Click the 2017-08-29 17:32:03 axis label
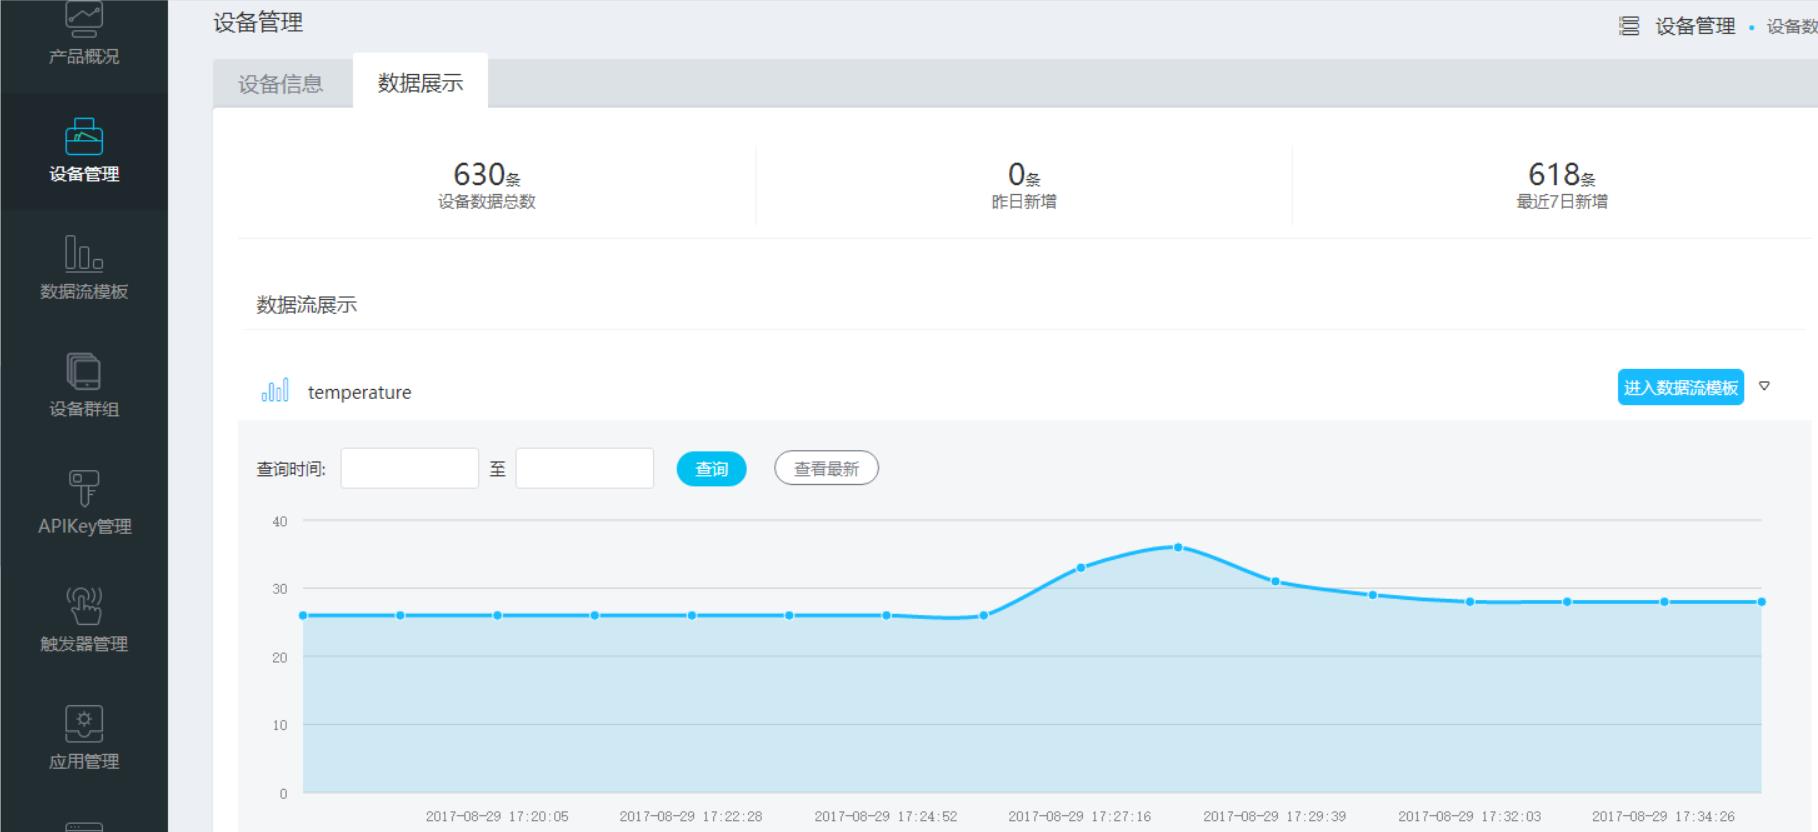1818x832 pixels. [1469, 816]
